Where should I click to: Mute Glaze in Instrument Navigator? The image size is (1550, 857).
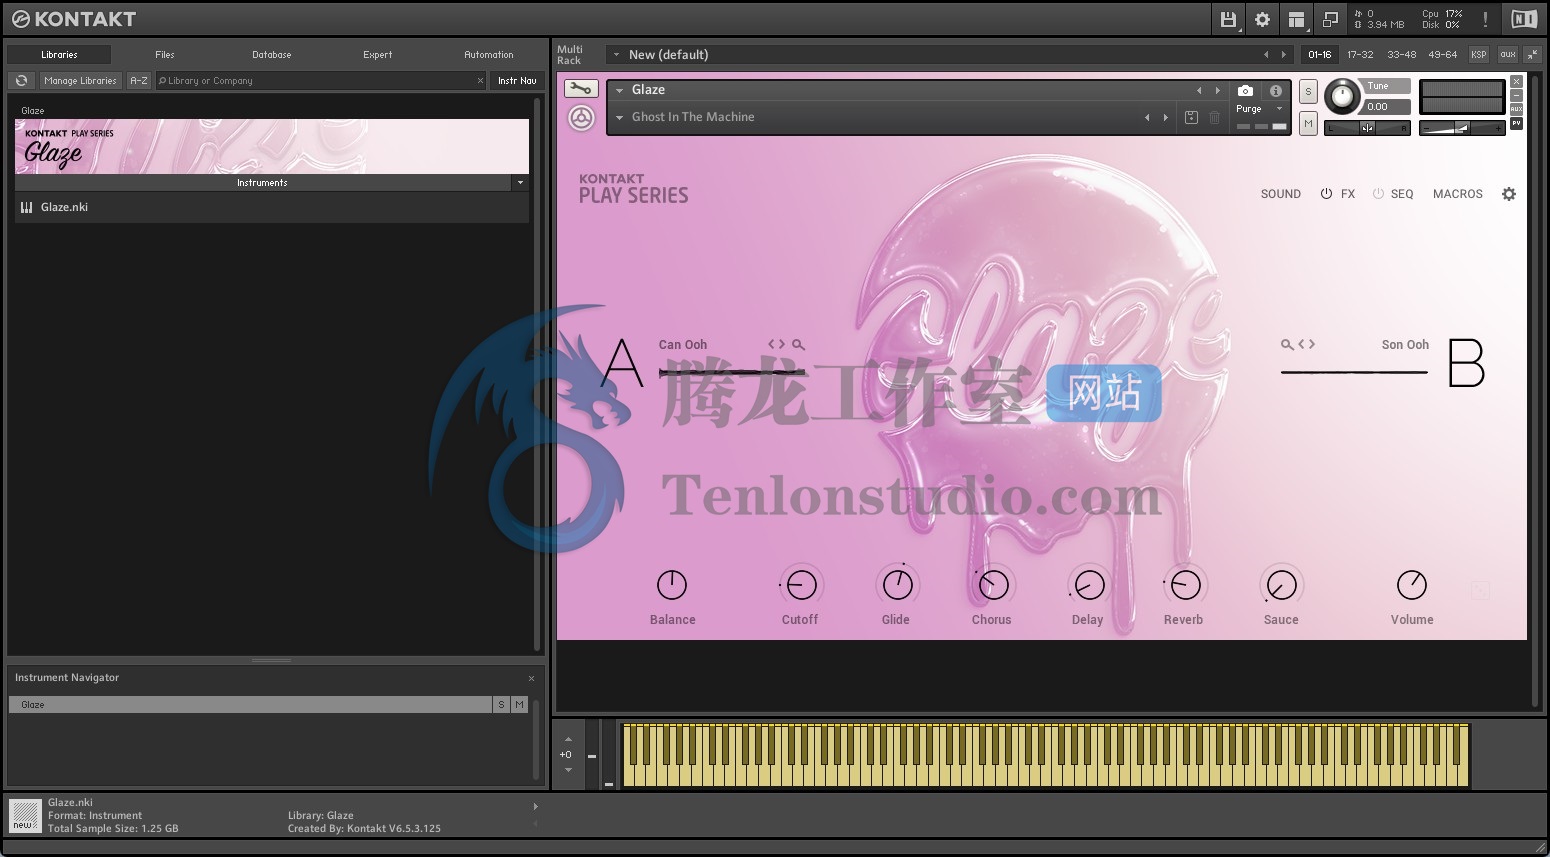pos(519,705)
